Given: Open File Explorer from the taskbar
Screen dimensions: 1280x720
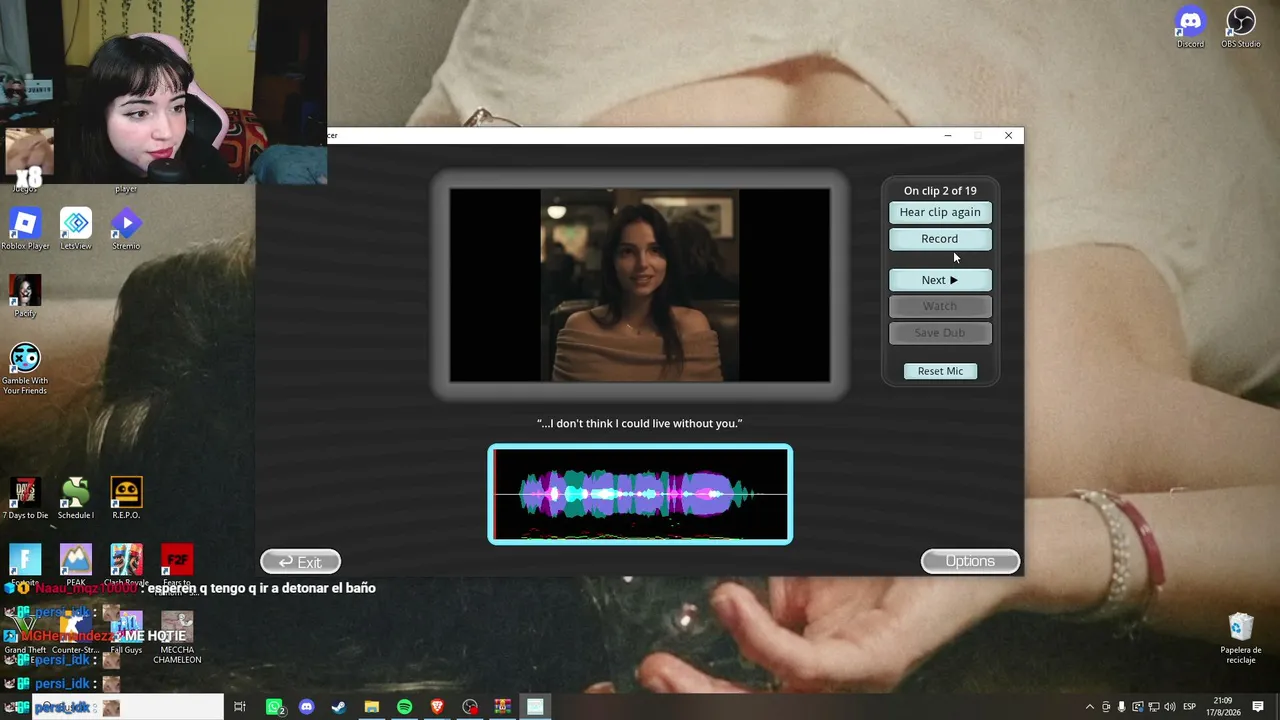Looking at the screenshot, I should [372, 707].
